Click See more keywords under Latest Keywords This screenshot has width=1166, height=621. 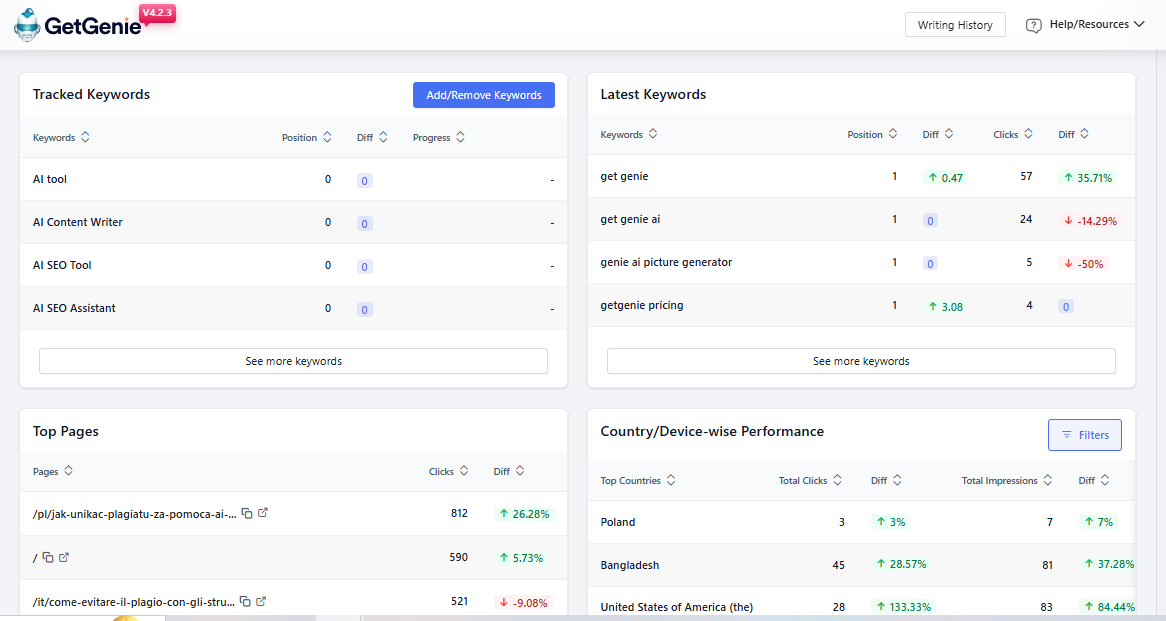point(861,361)
